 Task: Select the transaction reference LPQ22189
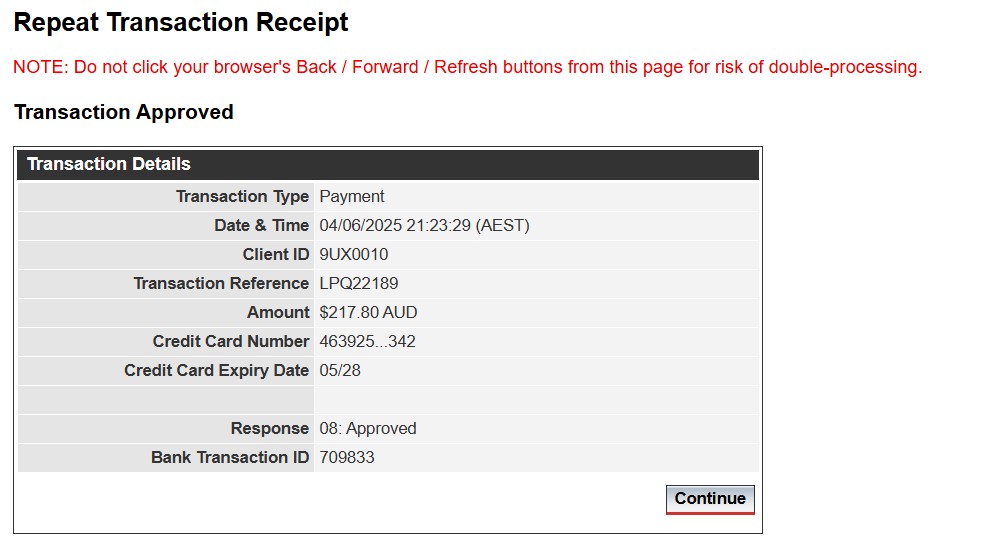pyautogui.click(x=358, y=283)
